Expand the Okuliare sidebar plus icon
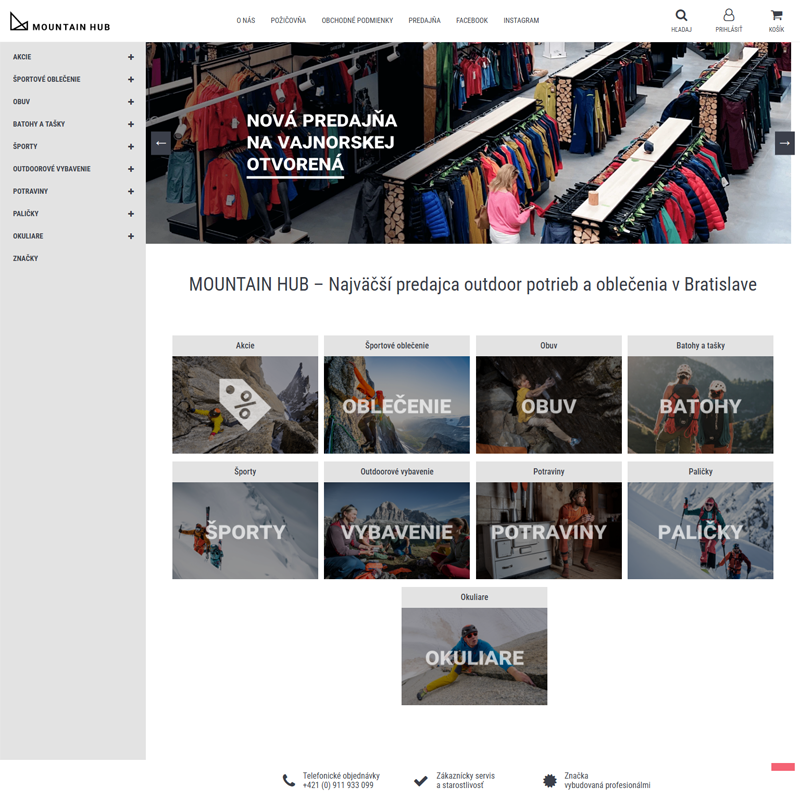The height and width of the screenshot is (800, 800). coord(131,236)
